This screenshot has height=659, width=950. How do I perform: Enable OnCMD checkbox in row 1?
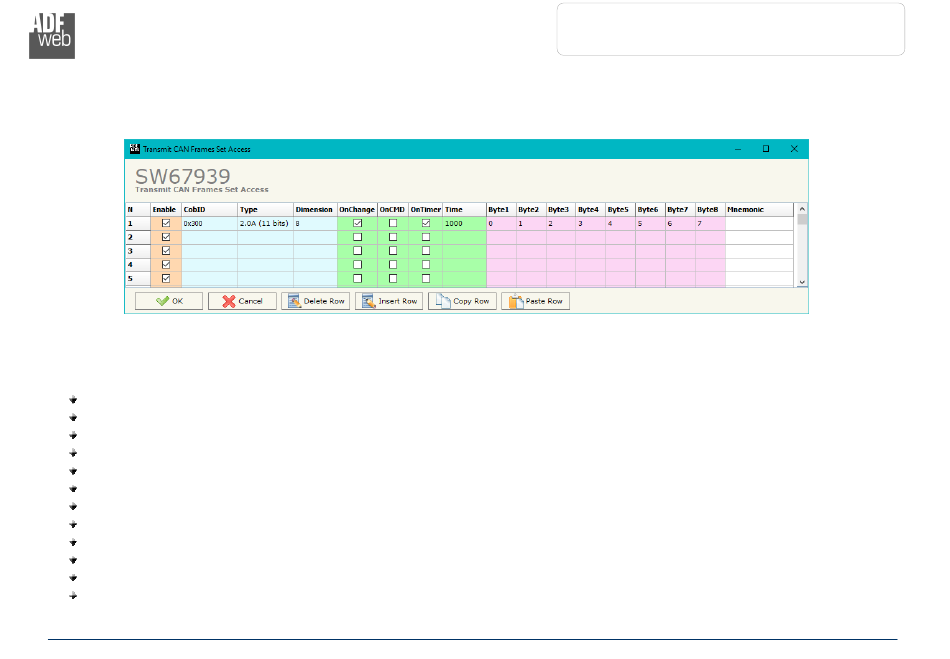click(393, 223)
